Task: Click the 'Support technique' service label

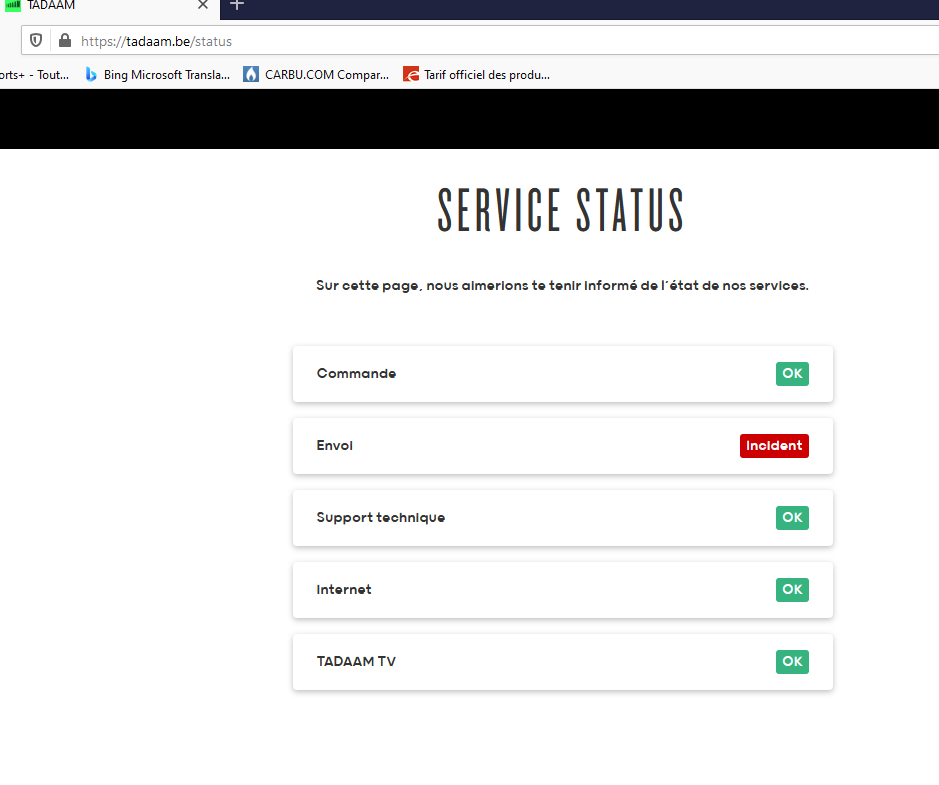Action: coord(381,518)
